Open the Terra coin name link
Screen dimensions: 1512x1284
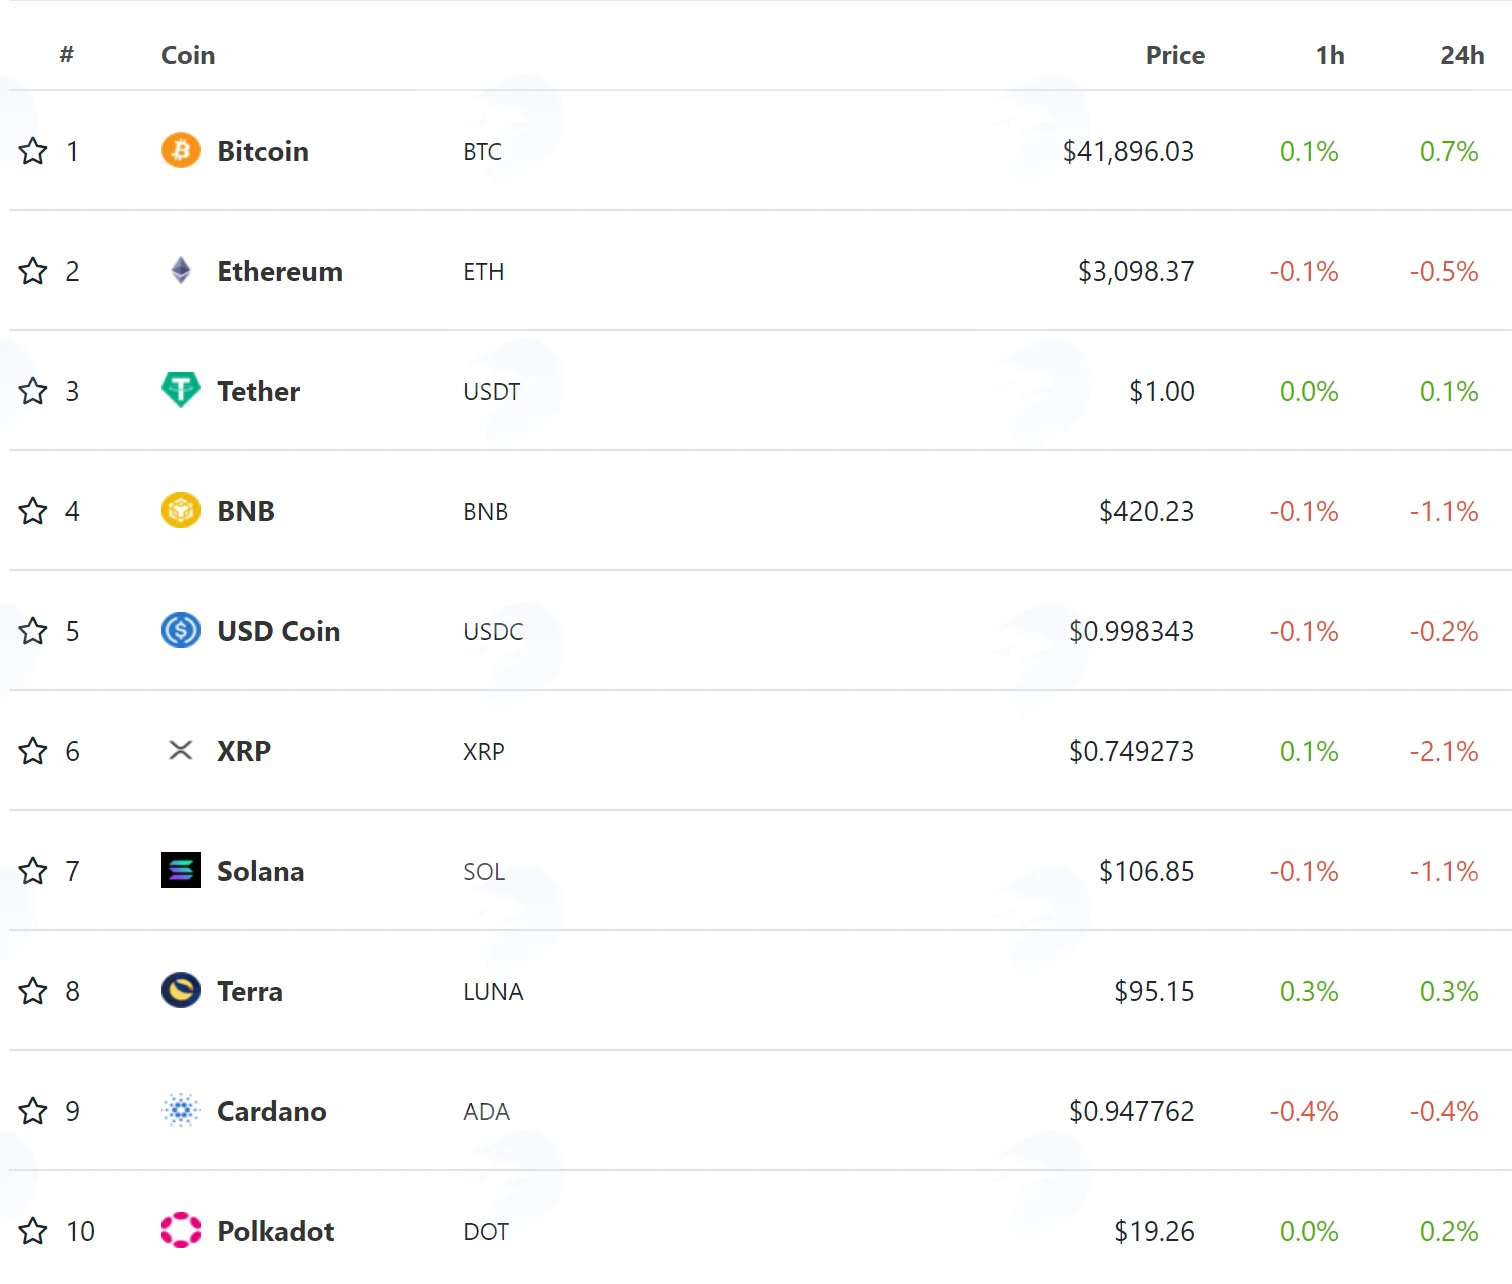click(250, 991)
